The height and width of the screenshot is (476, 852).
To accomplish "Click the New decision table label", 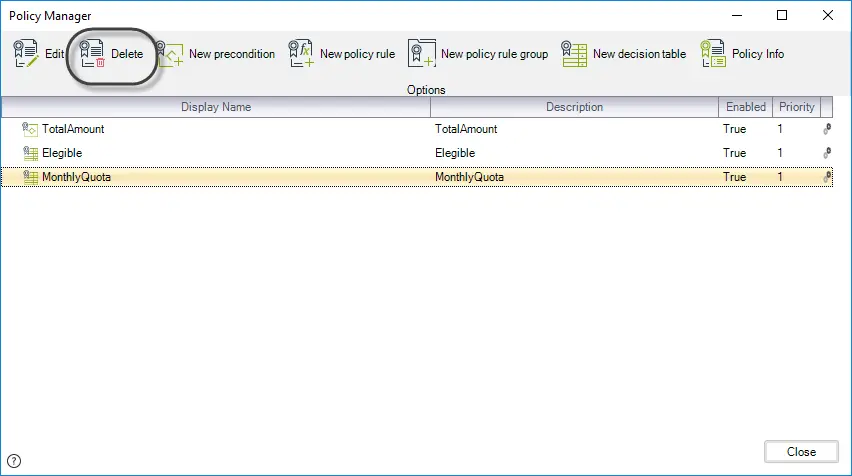I will pyautogui.click(x=640, y=54).
